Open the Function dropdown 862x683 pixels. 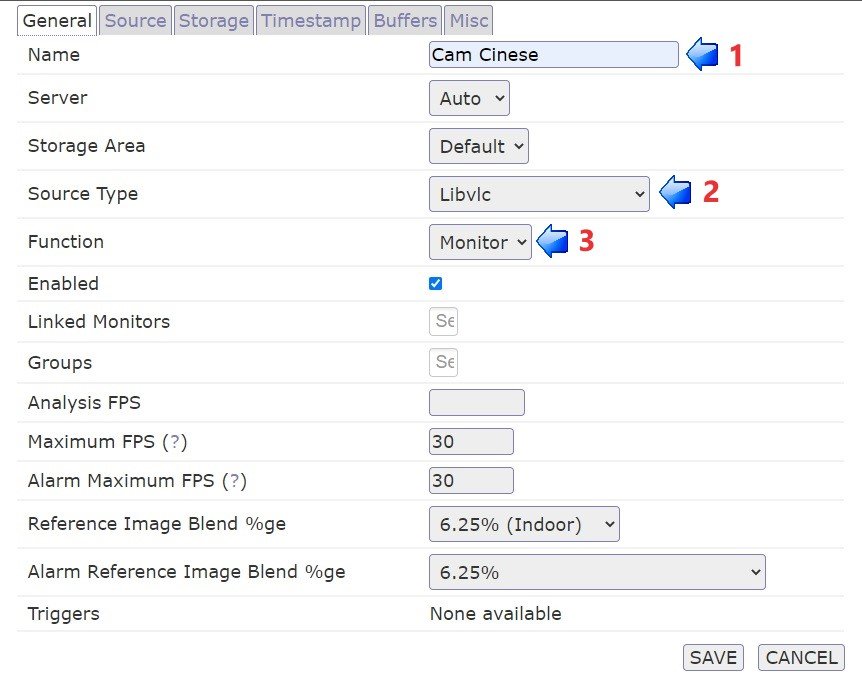point(479,242)
